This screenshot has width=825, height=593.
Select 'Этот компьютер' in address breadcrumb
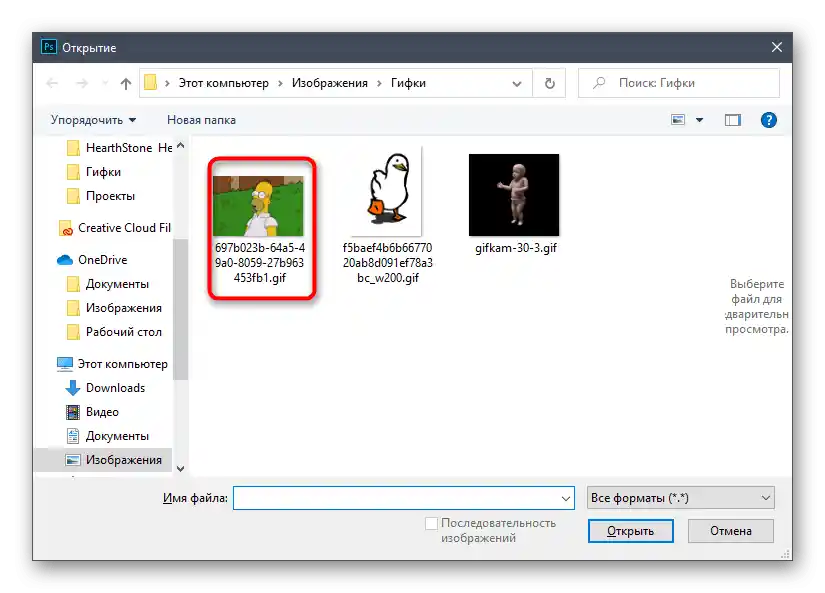click(224, 83)
